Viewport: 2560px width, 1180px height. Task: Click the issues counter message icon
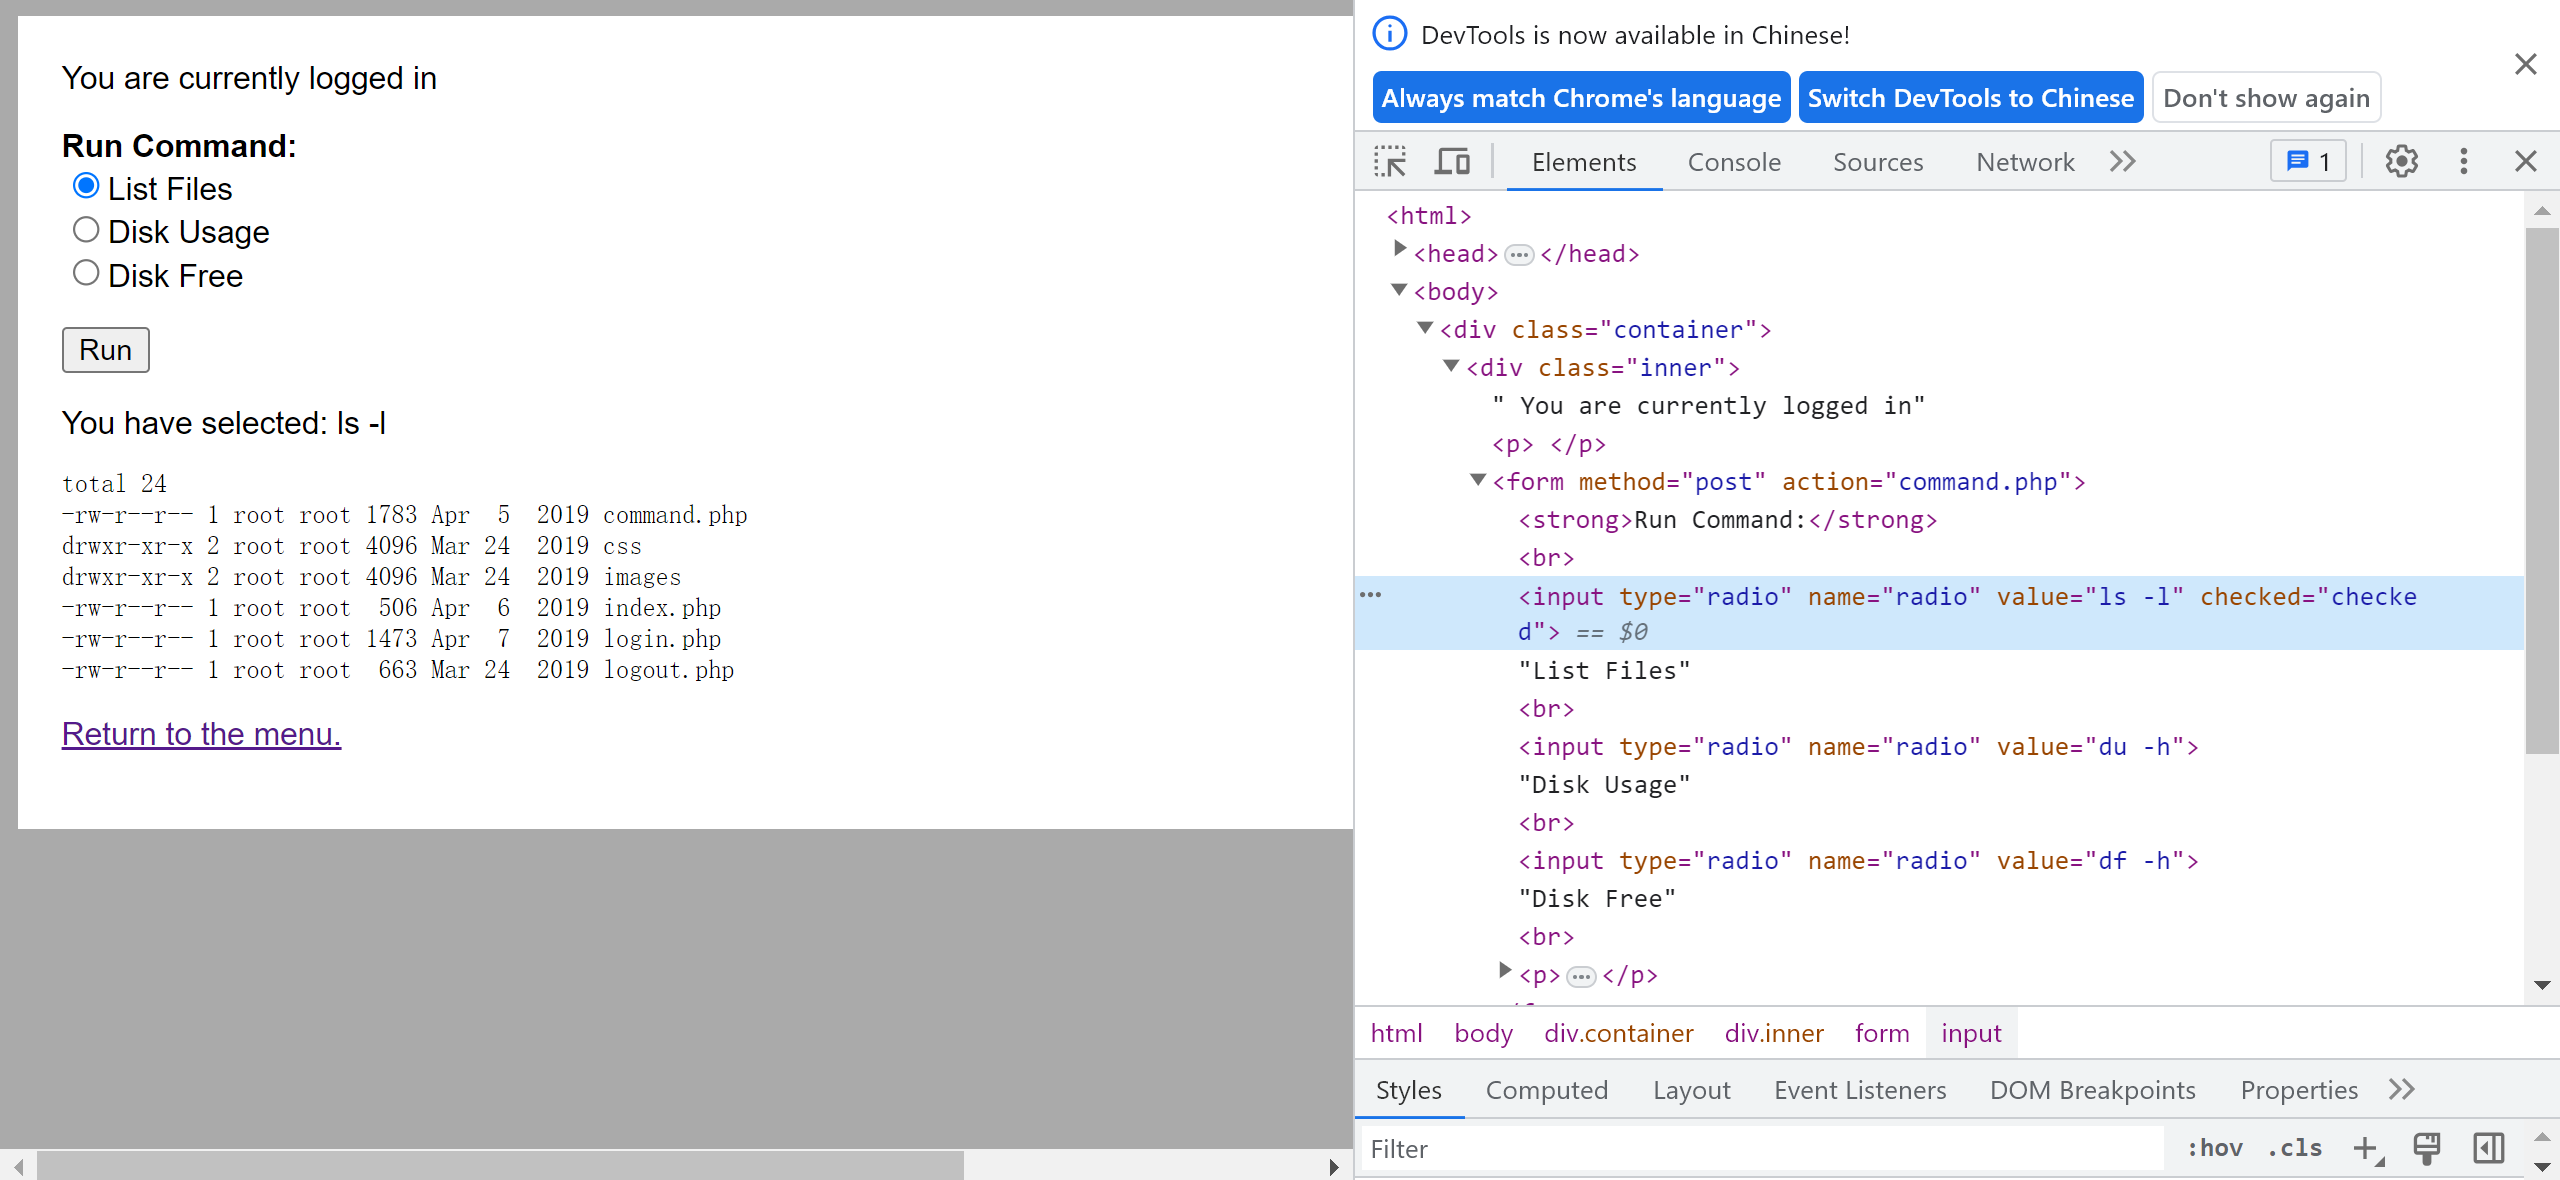[2308, 161]
